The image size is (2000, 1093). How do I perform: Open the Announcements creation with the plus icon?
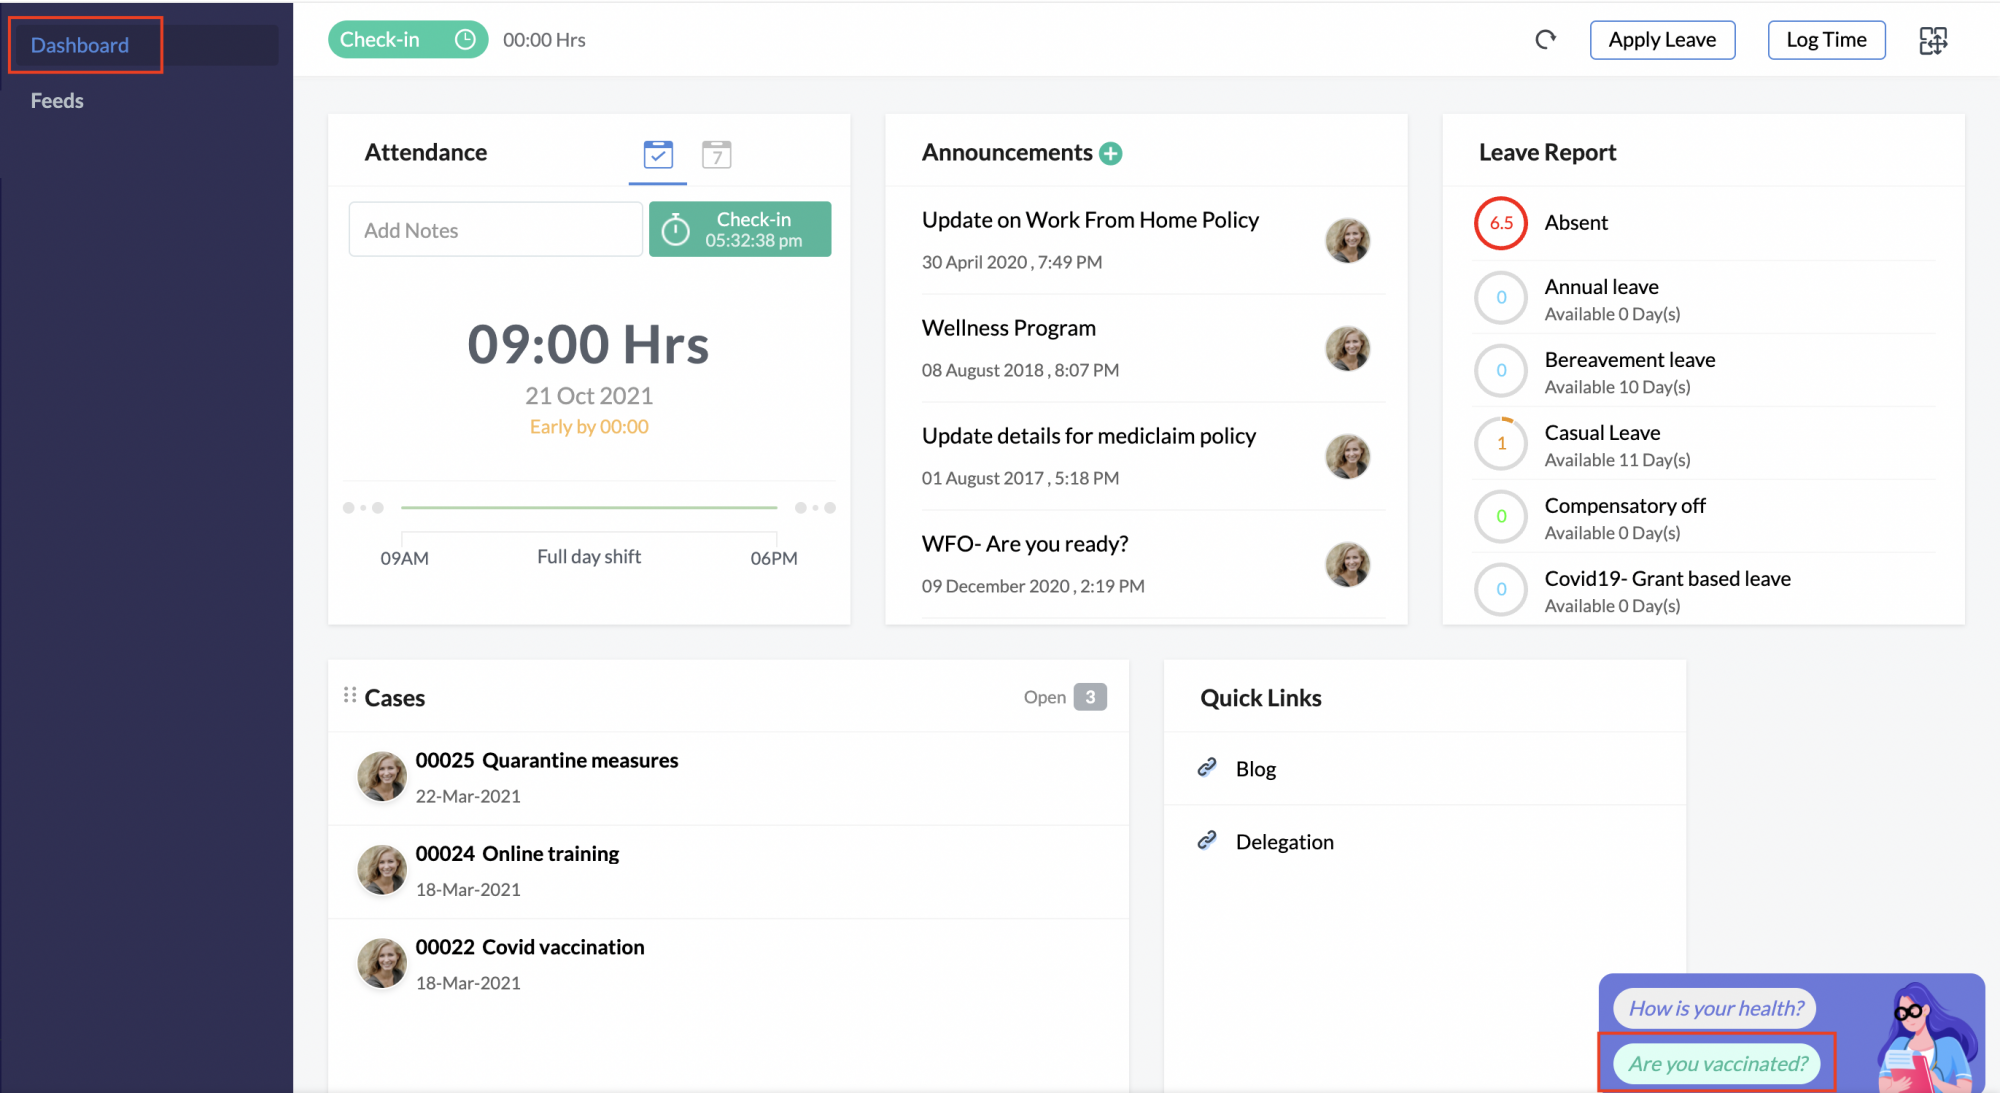[x=1111, y=153]
